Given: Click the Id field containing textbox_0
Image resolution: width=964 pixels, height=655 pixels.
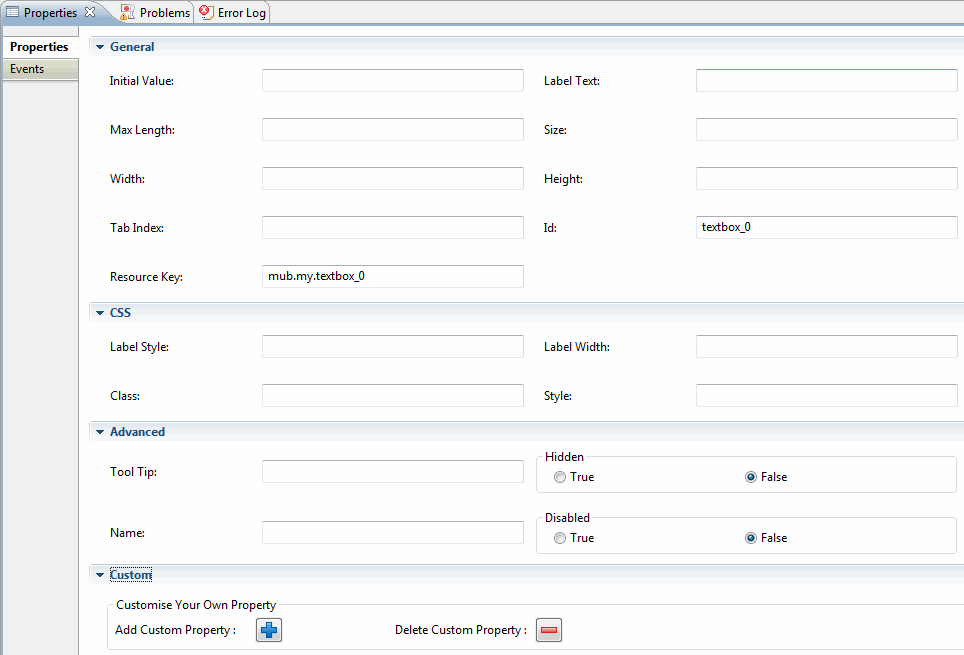Looking at the screenshot, I should [826, 228].
